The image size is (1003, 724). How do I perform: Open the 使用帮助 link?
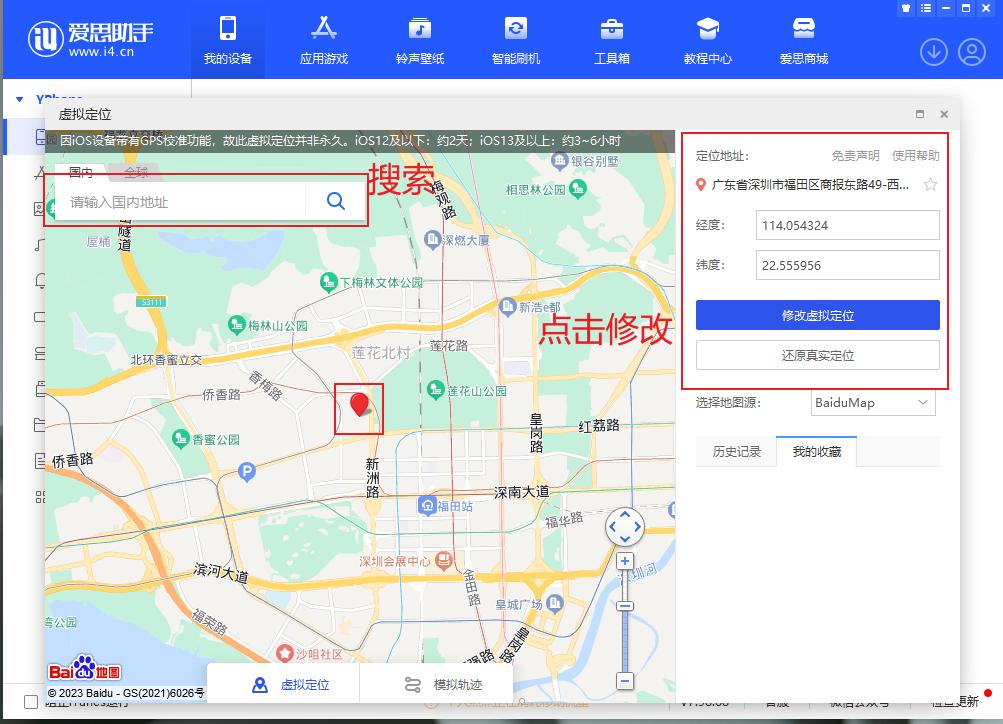(x=913, y=154)
